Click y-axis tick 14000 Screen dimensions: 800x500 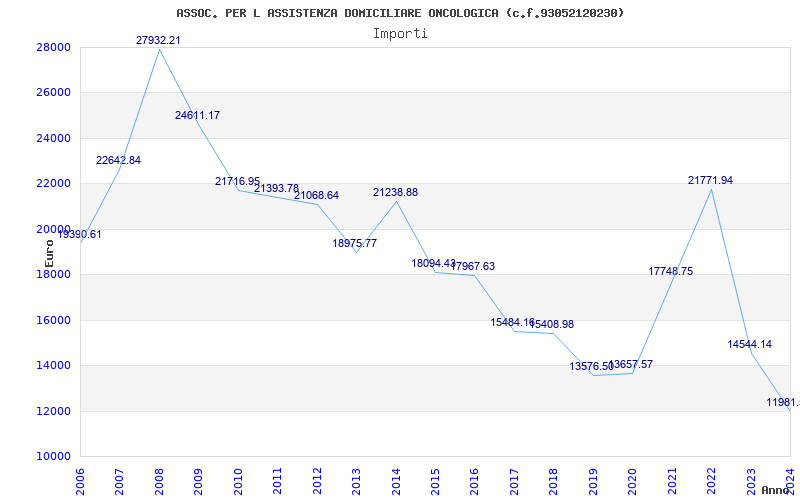pos(53,366)
